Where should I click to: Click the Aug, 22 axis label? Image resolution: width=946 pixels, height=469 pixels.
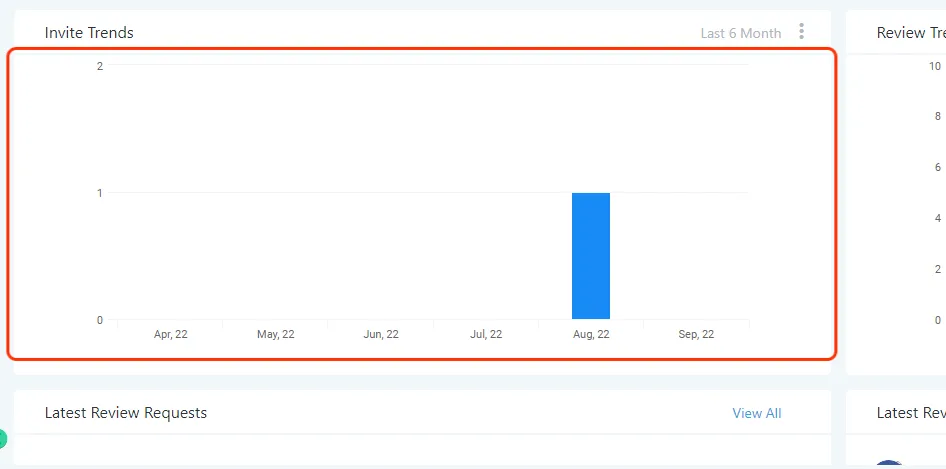591,334
